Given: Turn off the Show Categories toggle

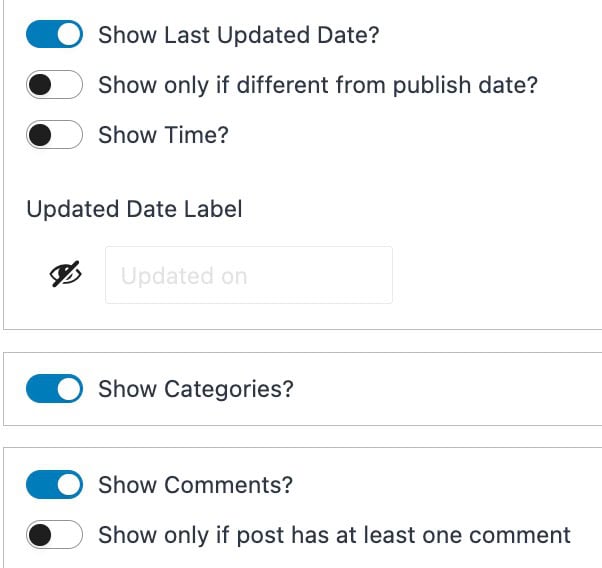Looking at the screenshot, I should 54,389.
